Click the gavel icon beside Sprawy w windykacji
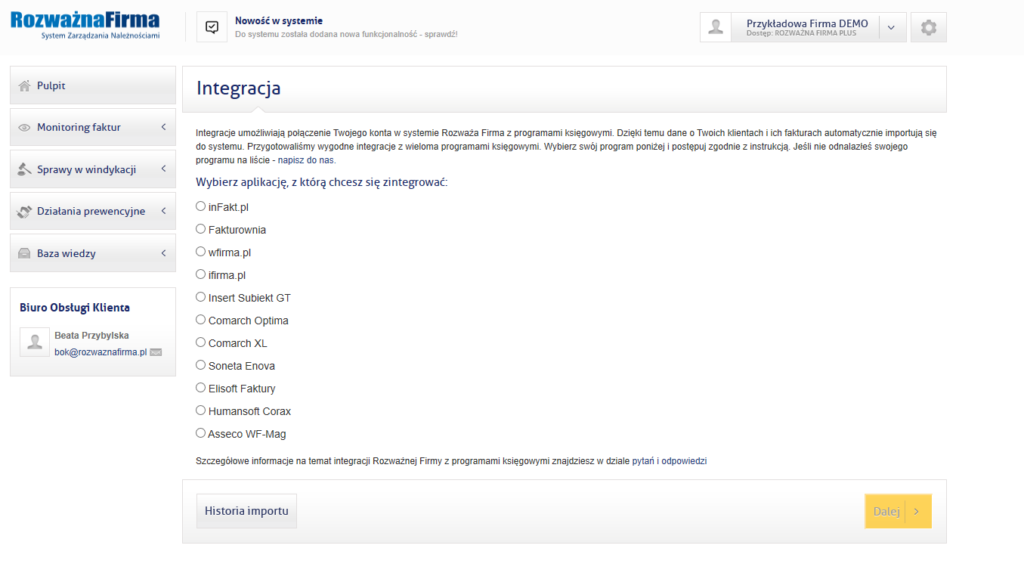Screen dimensions: 1024x570 [24, 169]
